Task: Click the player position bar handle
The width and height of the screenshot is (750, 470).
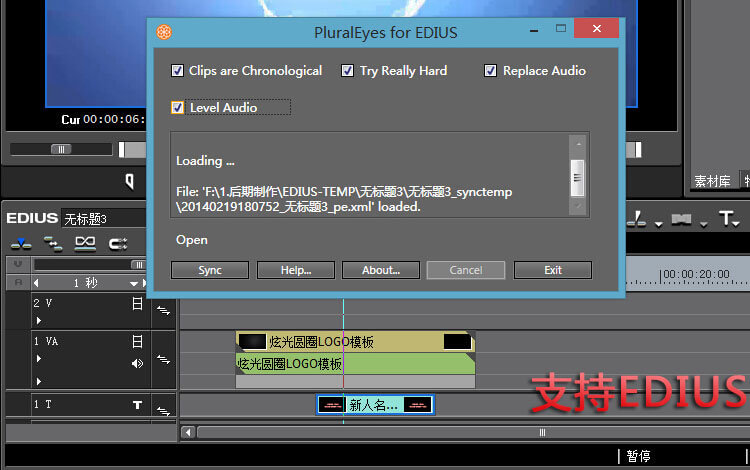Action: coord(121,149)
